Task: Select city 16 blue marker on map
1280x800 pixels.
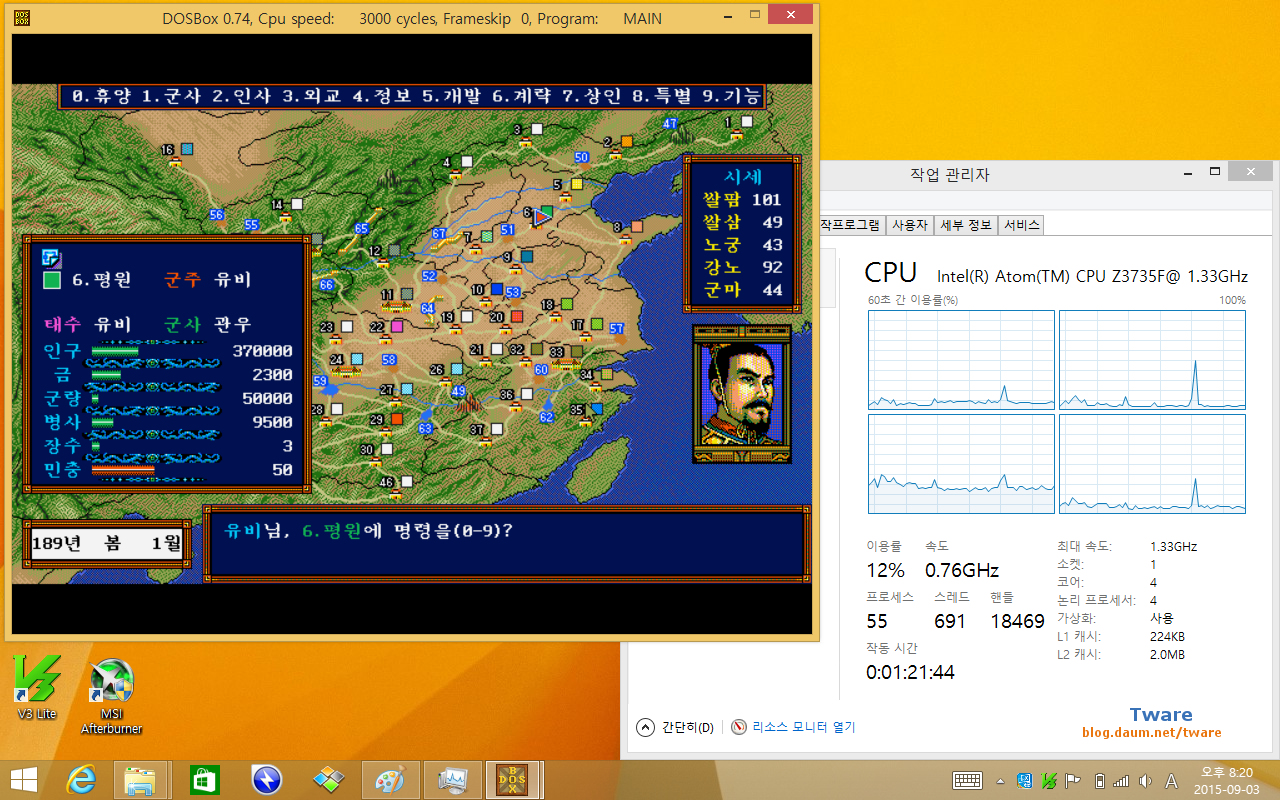Action: click(x=186, y=149)
